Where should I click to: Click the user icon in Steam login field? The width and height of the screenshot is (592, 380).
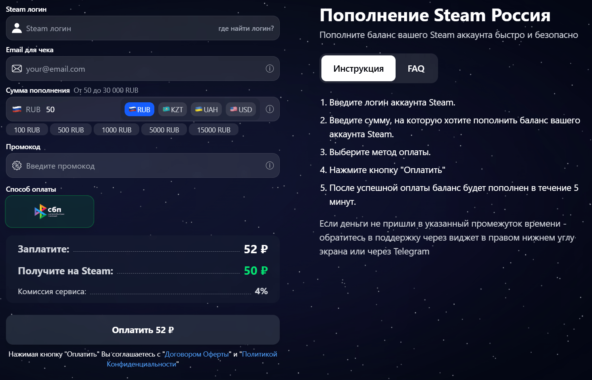tap(17, 28)
